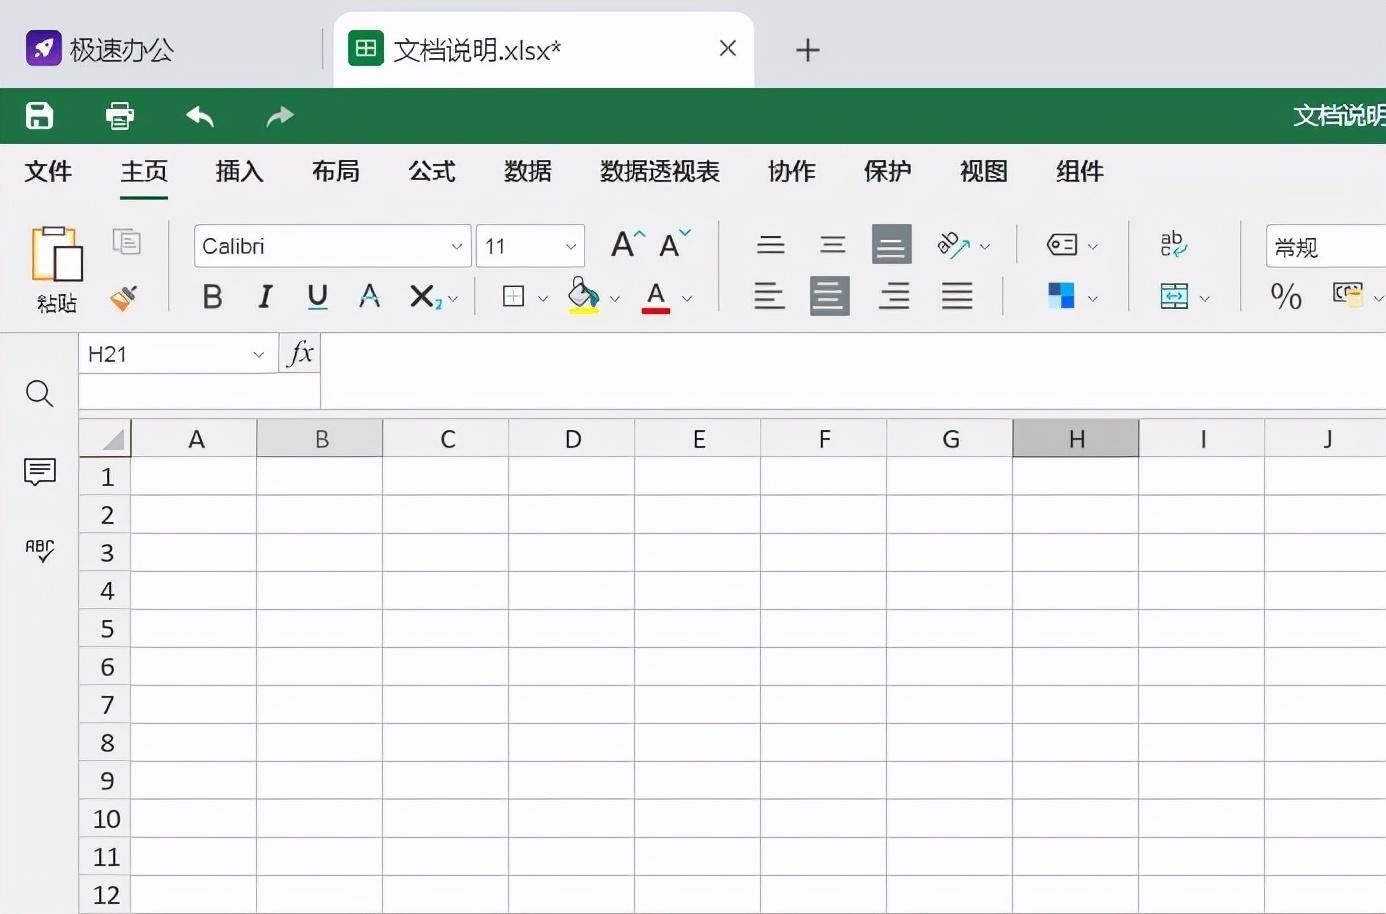Redo the last undone action
Screen dimensions: 1386x914
point(280,116)
